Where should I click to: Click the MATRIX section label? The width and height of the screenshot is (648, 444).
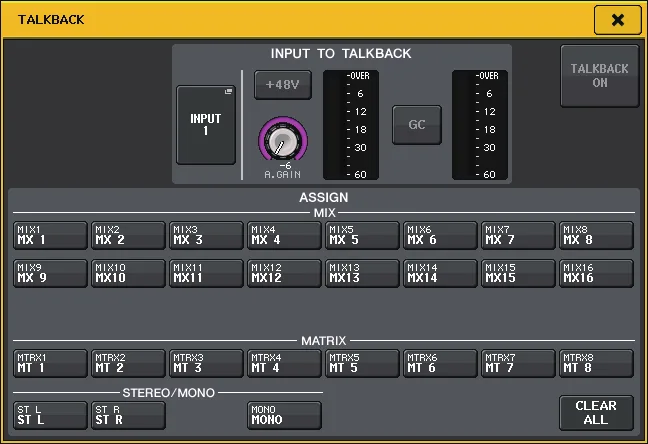[324, 341]
